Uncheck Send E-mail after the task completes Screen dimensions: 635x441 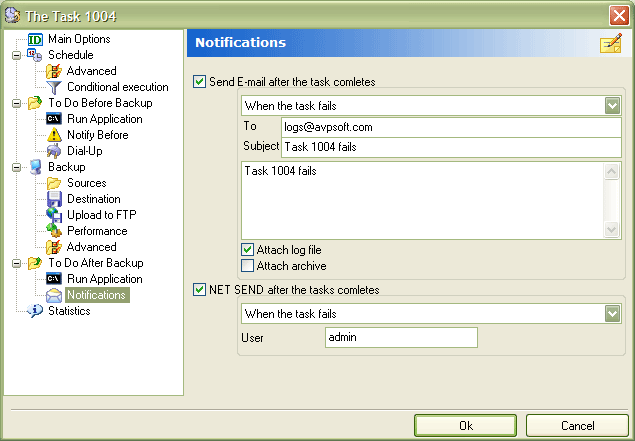199,81
